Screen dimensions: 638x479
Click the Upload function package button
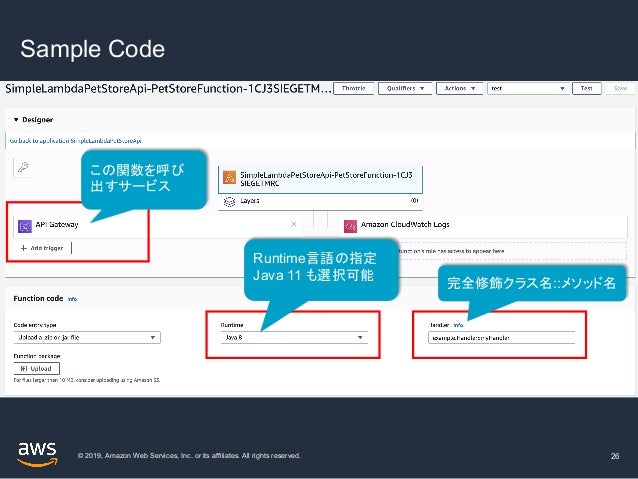(x=37, y=369)
